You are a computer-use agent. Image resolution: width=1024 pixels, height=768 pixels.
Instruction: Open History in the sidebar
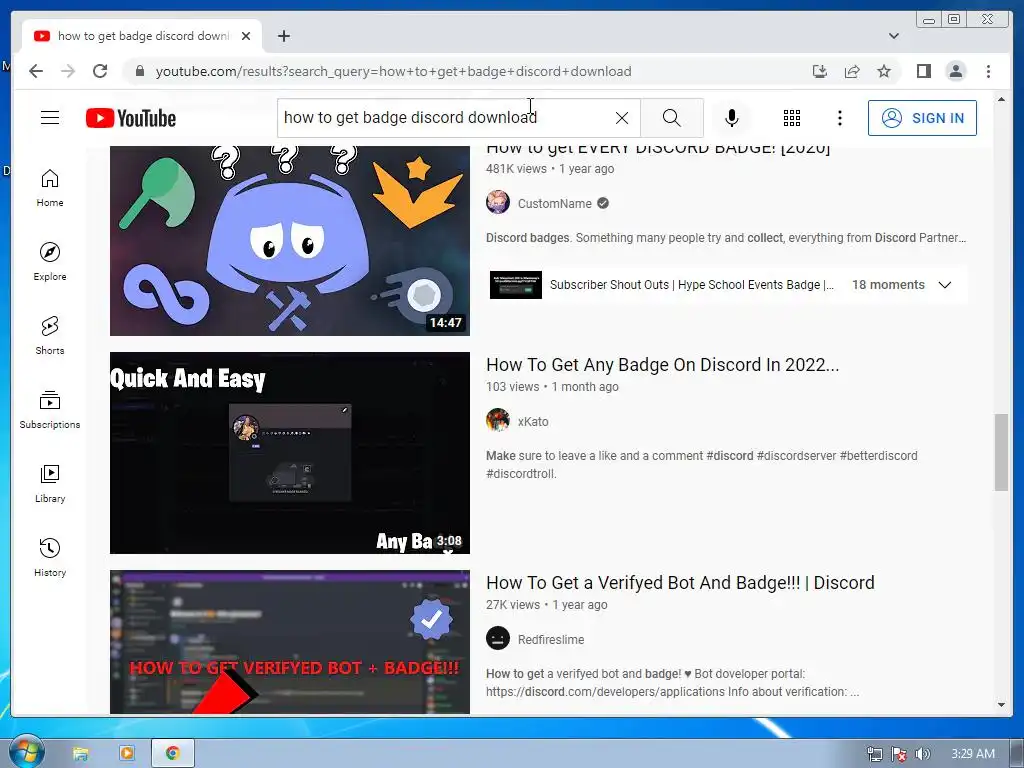click(50, 557)
